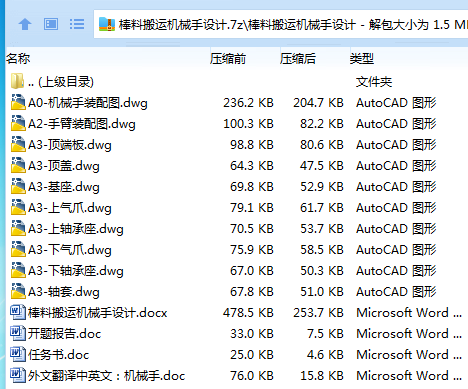
Task: Select the .. (上级目录) entry
Action: tap(61, 82)
